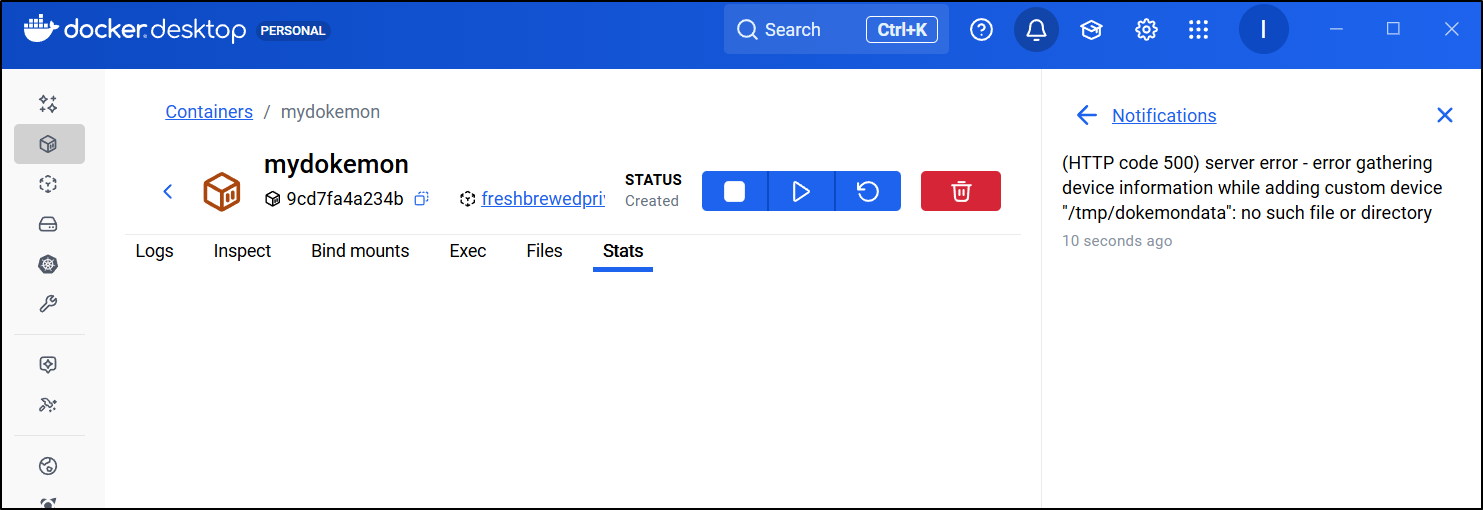
Task: Open the Inspect tab
Action: [x=242, y=251]
